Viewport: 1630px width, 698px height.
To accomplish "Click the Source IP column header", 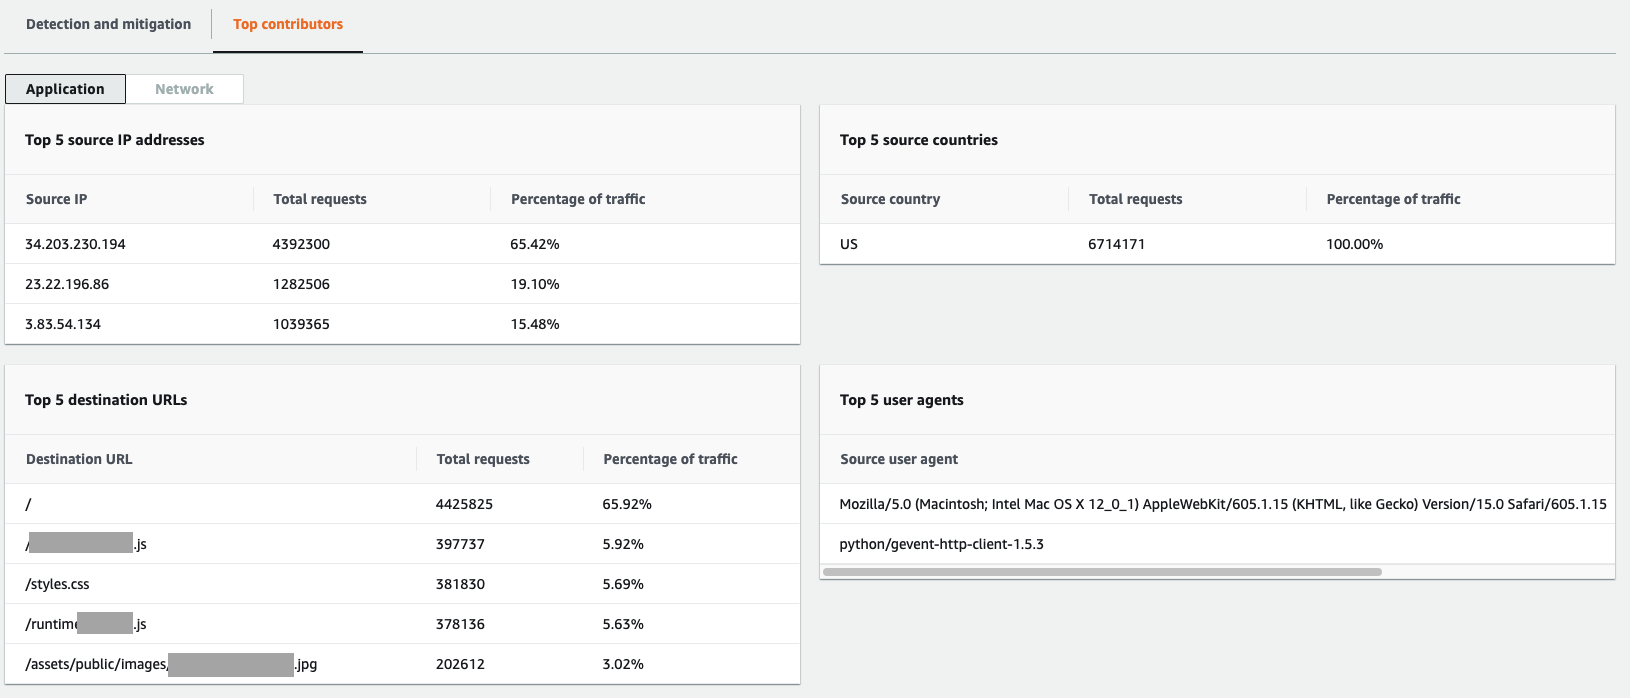I will tap(56, 199).
